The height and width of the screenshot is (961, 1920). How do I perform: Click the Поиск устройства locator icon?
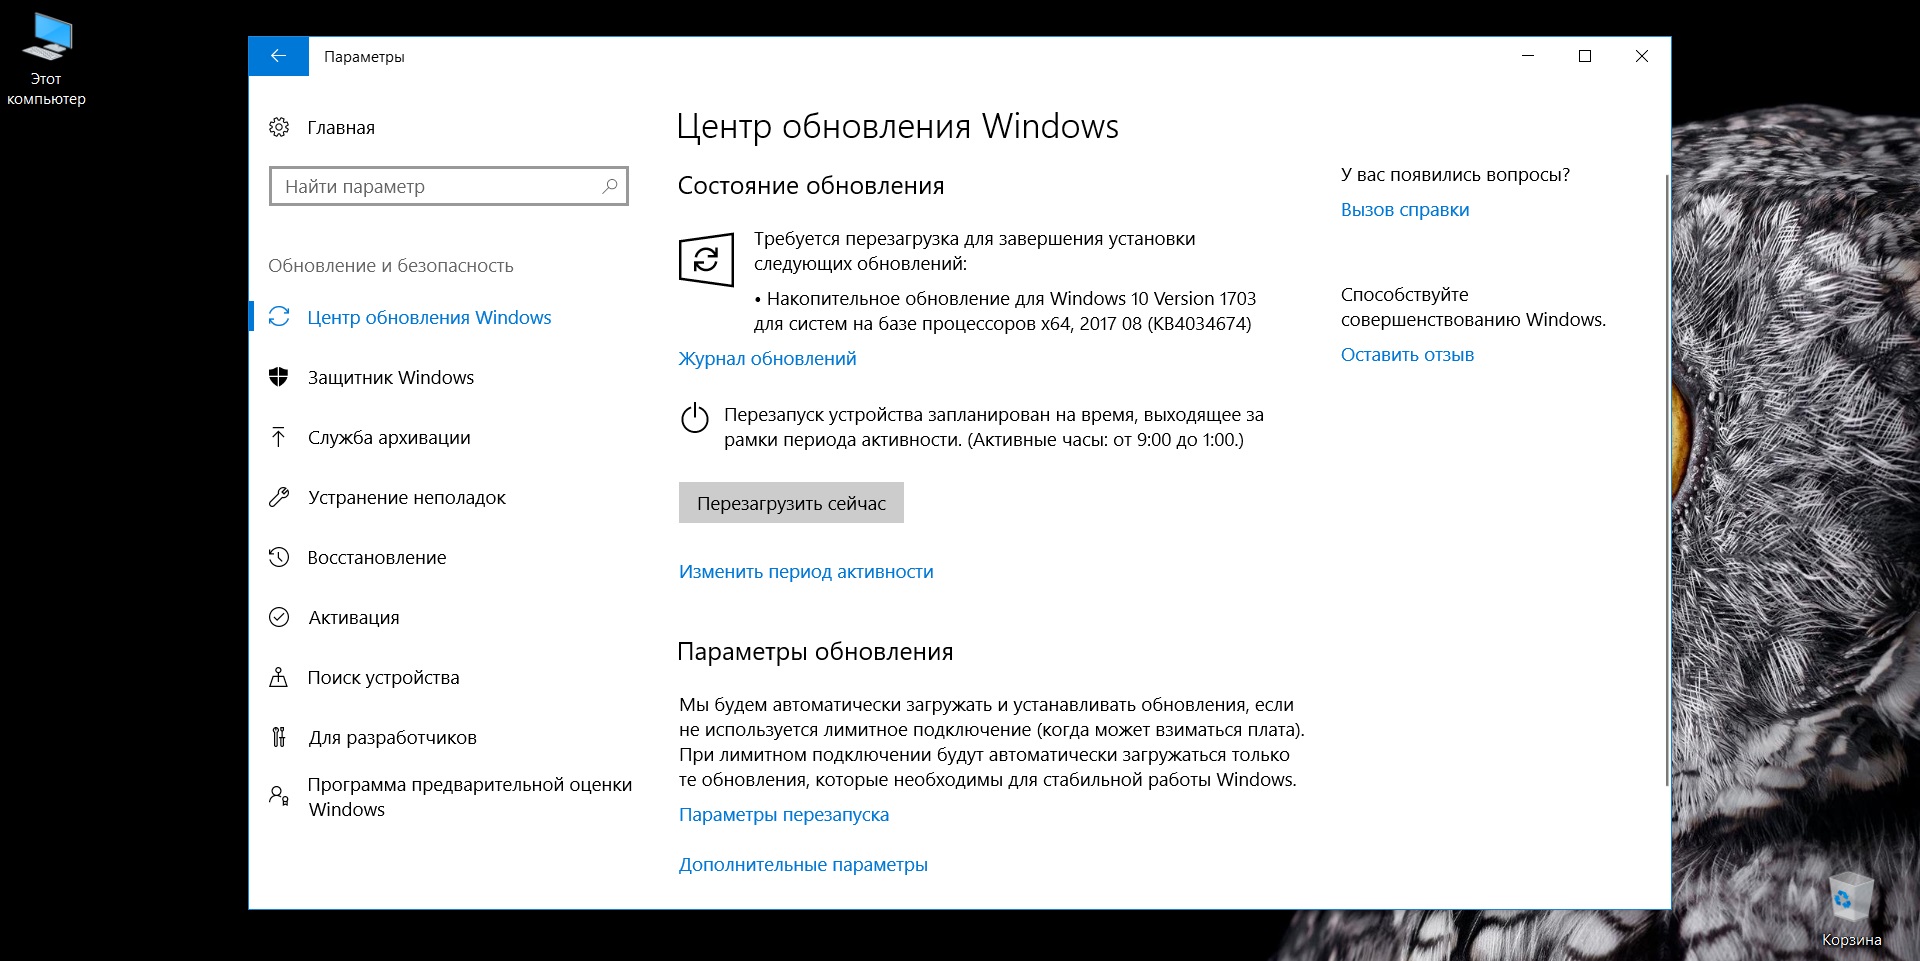[x=279, y=677]
